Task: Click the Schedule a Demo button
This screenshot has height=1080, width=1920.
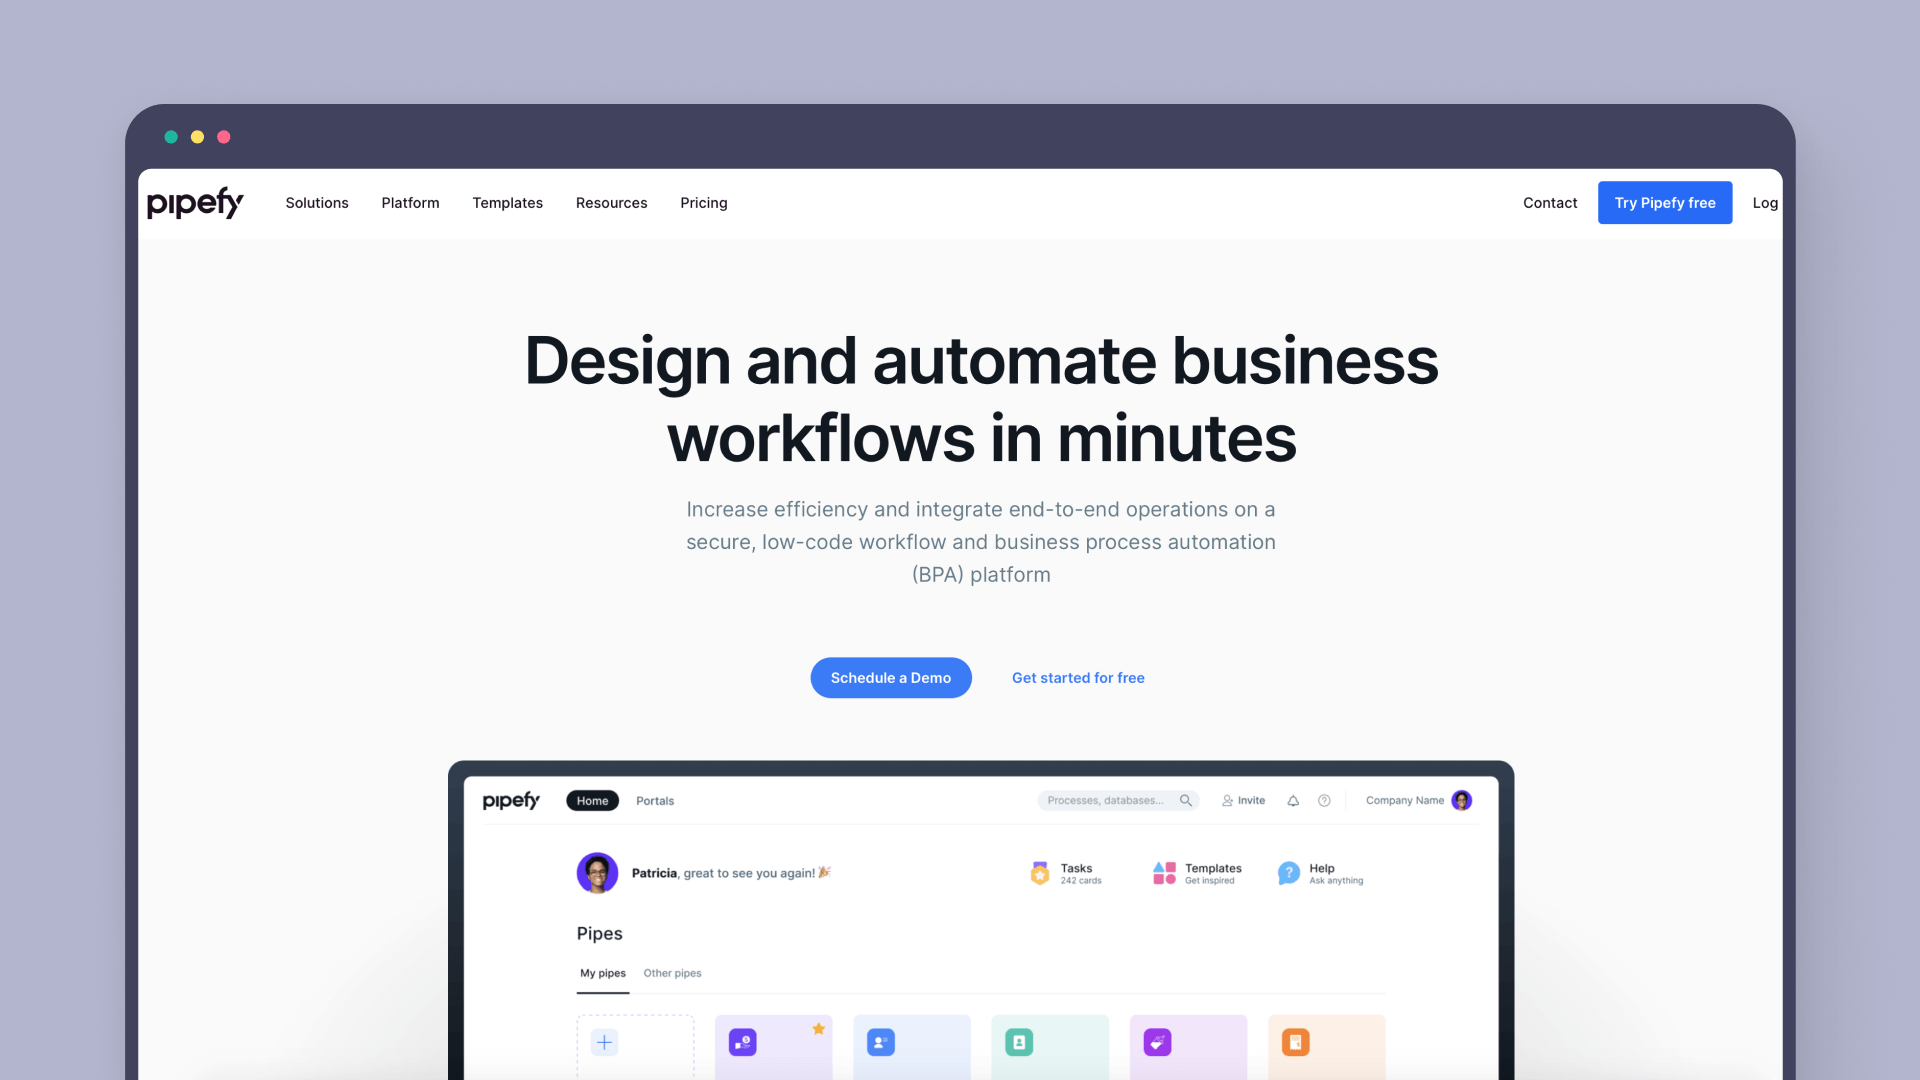Action: click(890, 676)
